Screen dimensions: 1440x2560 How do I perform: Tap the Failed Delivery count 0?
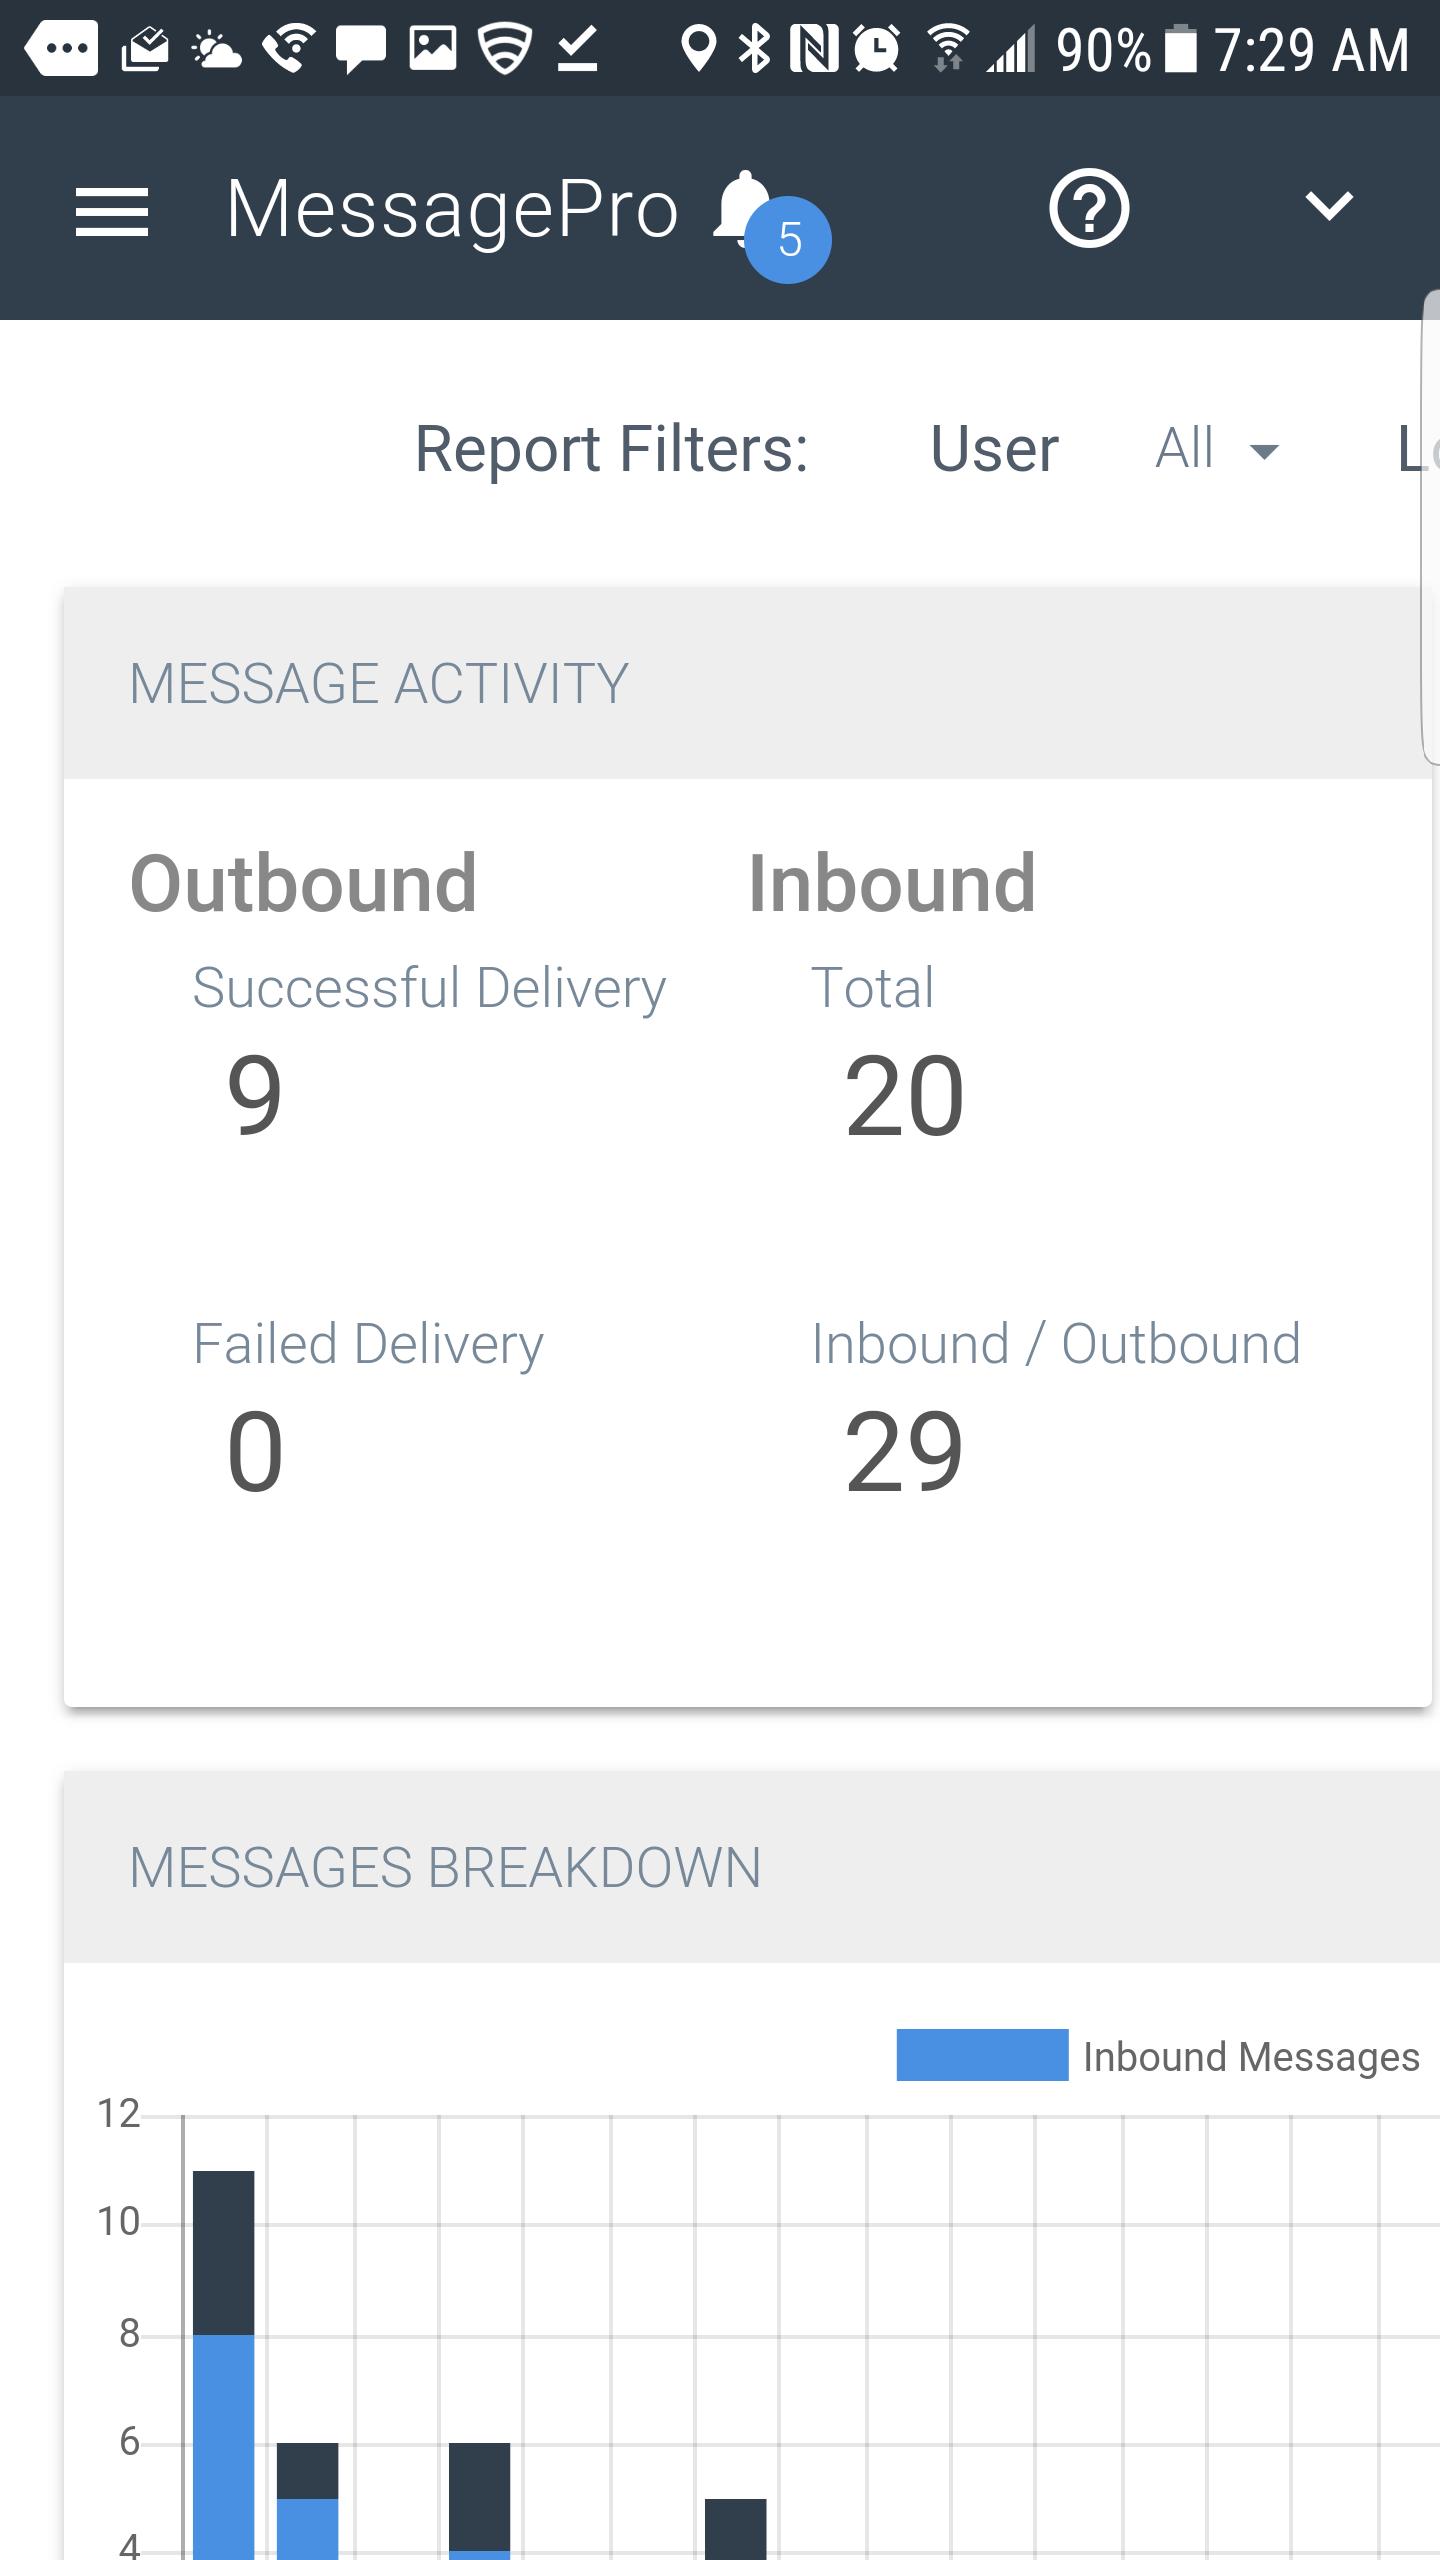point(255,1452)
